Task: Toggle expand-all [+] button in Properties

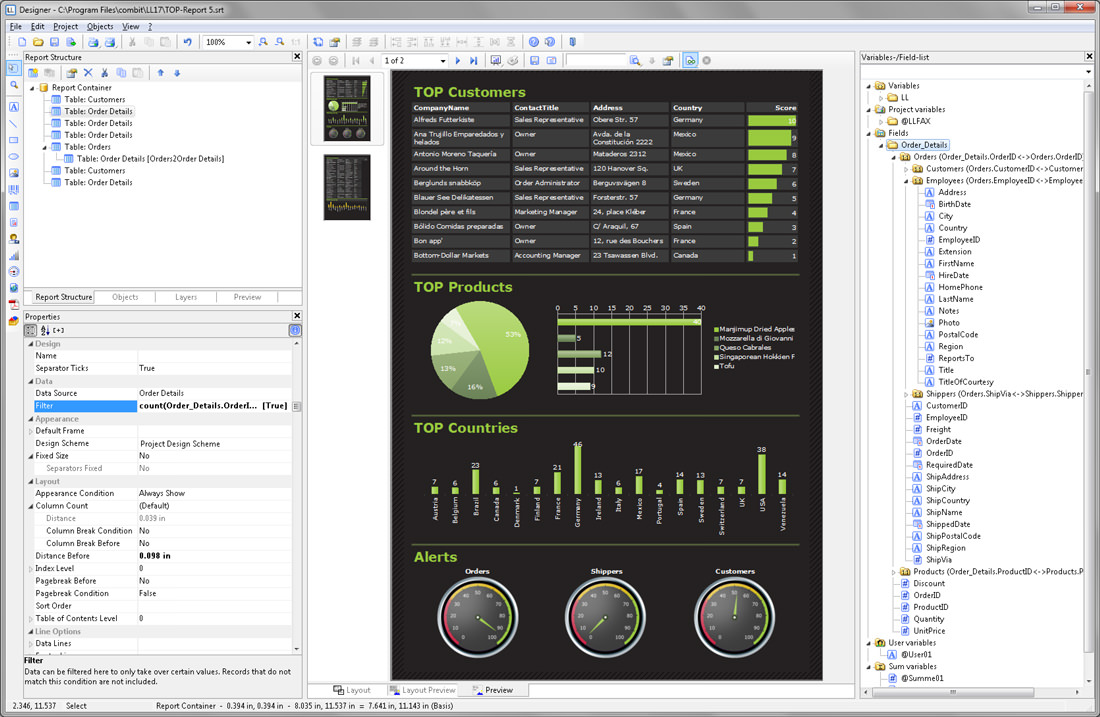Action: [59, 330]
